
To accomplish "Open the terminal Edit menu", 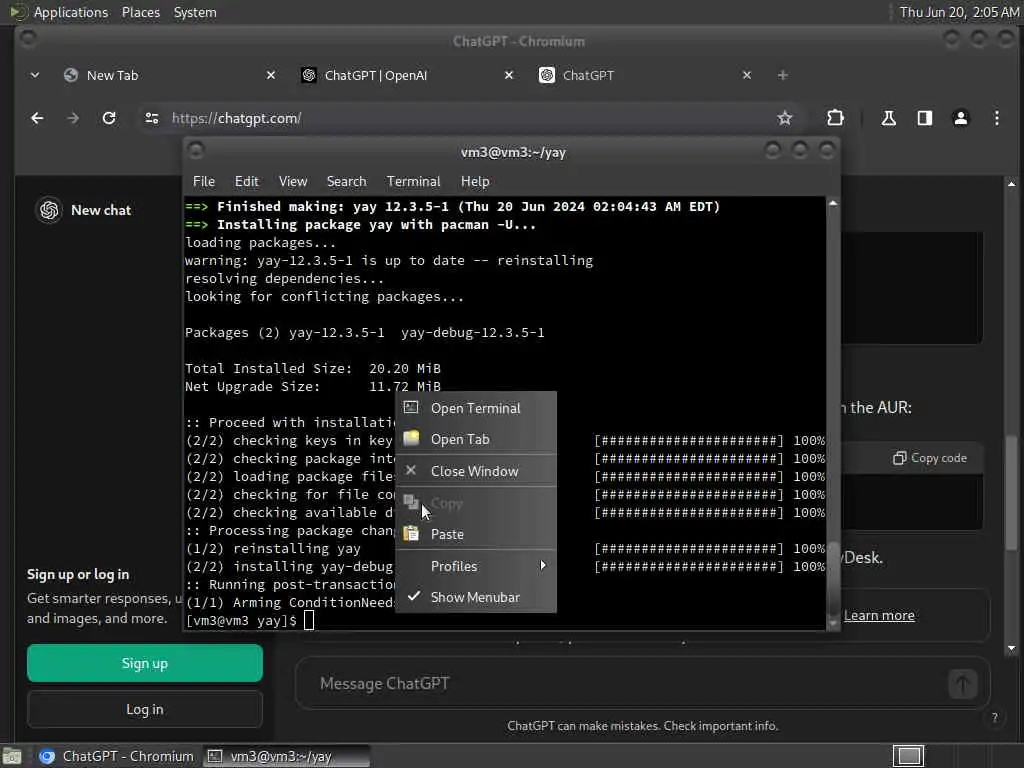I will [x=246, y=182].
